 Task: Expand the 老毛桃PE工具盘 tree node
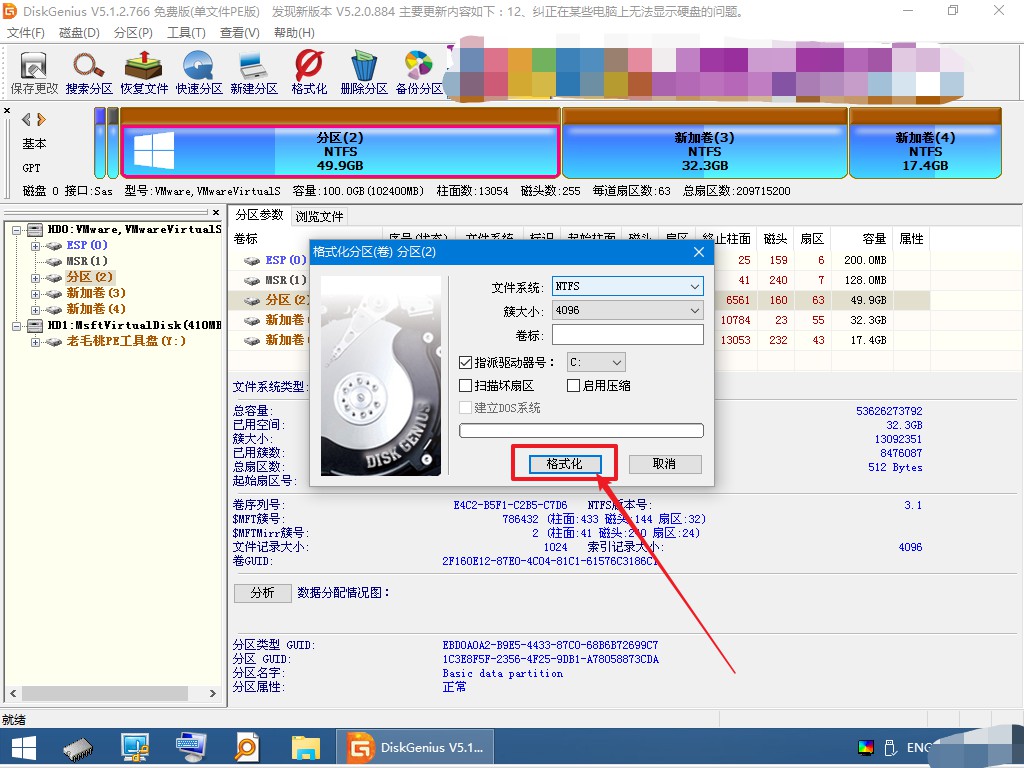(36, 342)
